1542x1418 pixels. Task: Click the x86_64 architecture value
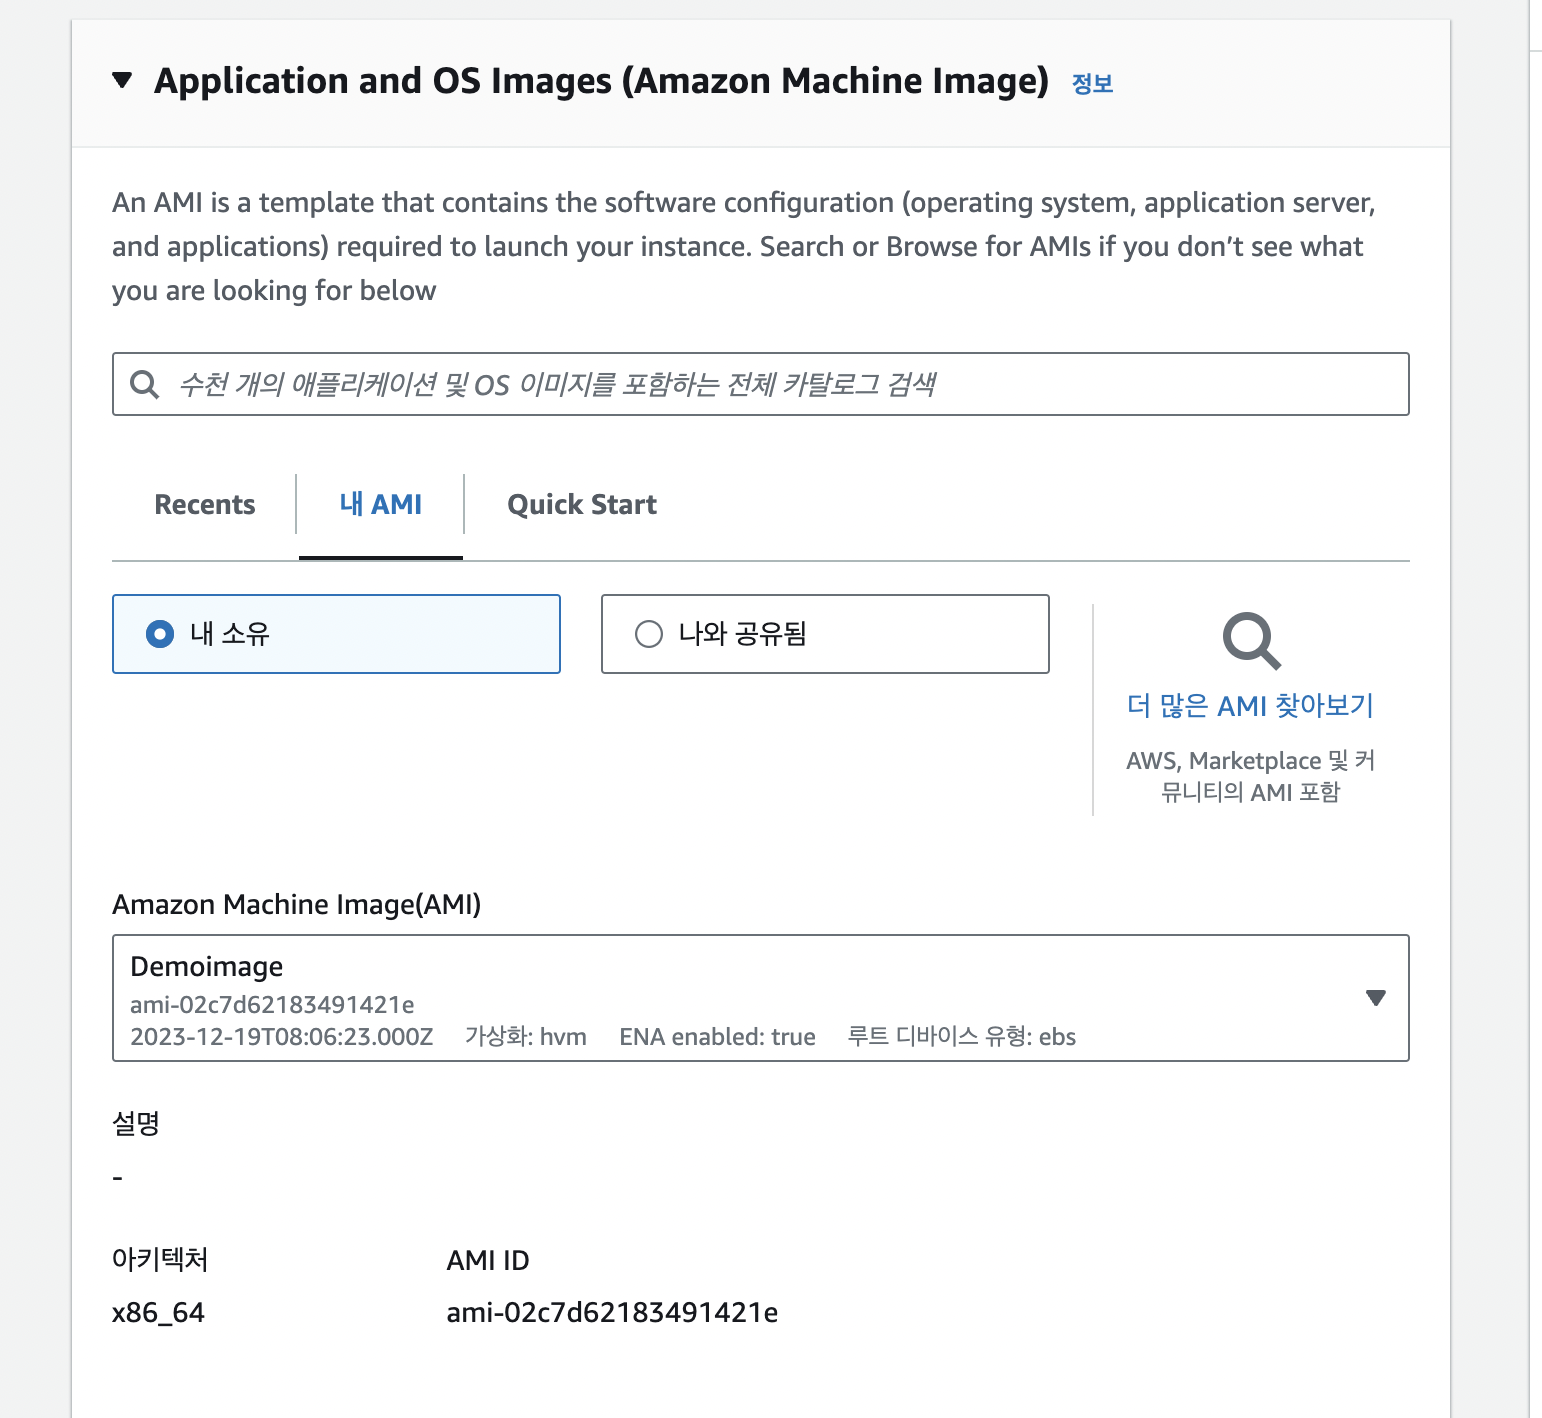tap(158, 1312)
